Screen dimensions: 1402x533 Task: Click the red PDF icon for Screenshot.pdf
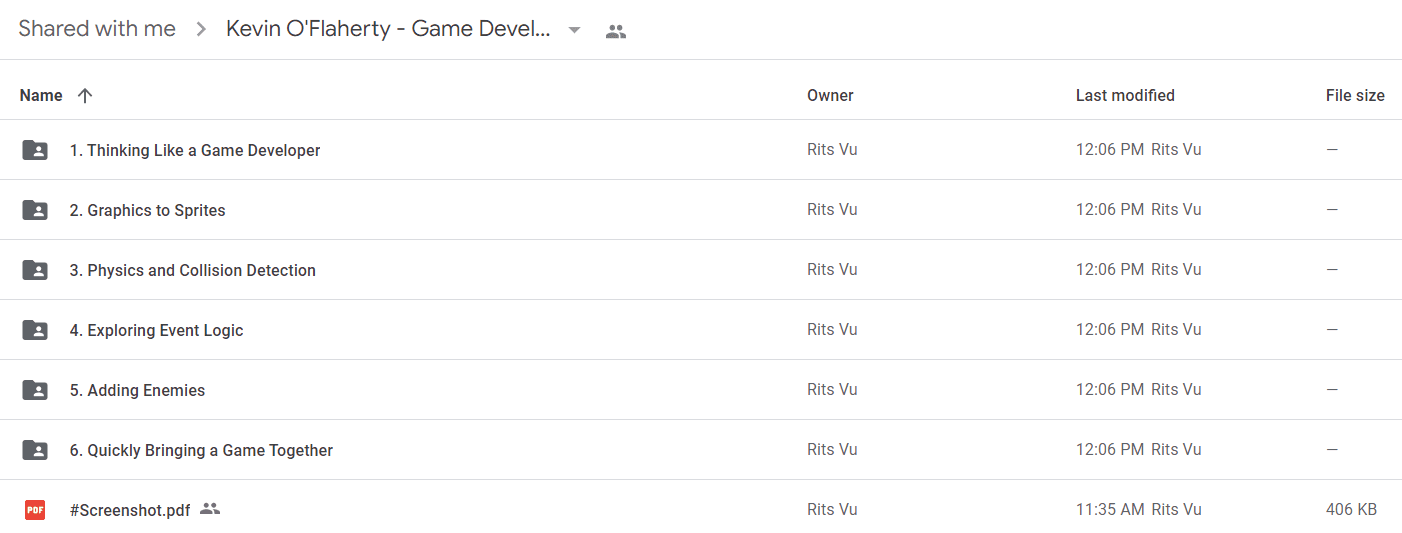coord(35,510)
